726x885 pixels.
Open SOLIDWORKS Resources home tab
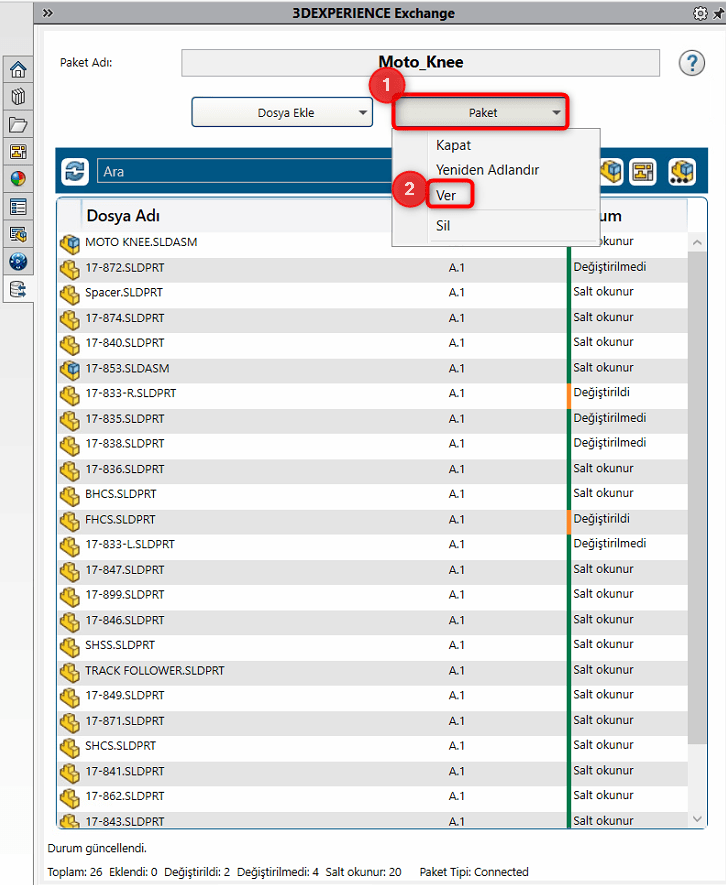[x=18, y=70]
